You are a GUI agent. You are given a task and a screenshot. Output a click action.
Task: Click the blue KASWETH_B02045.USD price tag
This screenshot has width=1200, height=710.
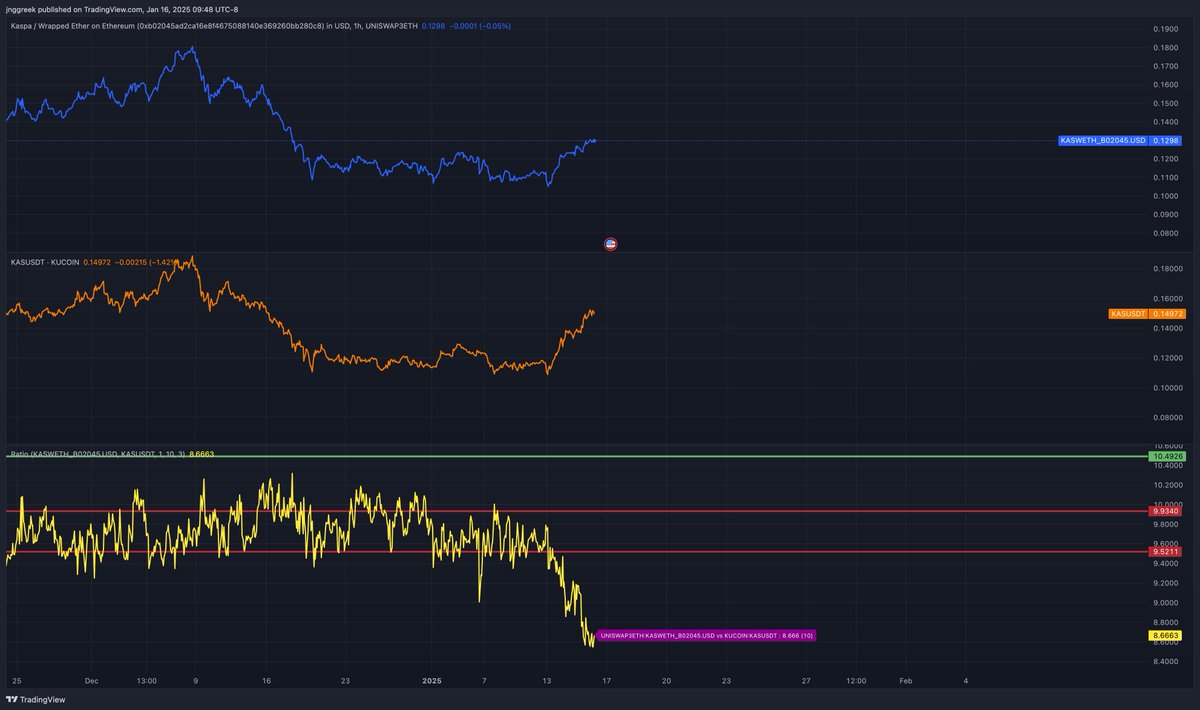point(1104,141)
